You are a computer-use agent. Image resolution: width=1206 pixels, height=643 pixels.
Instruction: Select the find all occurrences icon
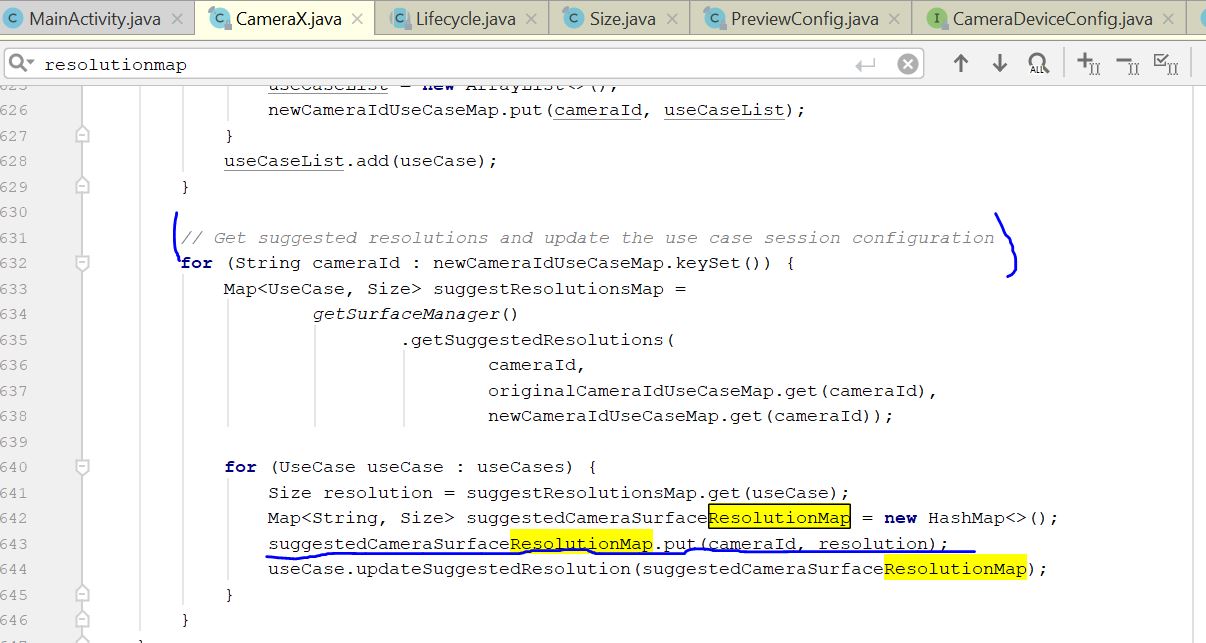pos(1039,62)
